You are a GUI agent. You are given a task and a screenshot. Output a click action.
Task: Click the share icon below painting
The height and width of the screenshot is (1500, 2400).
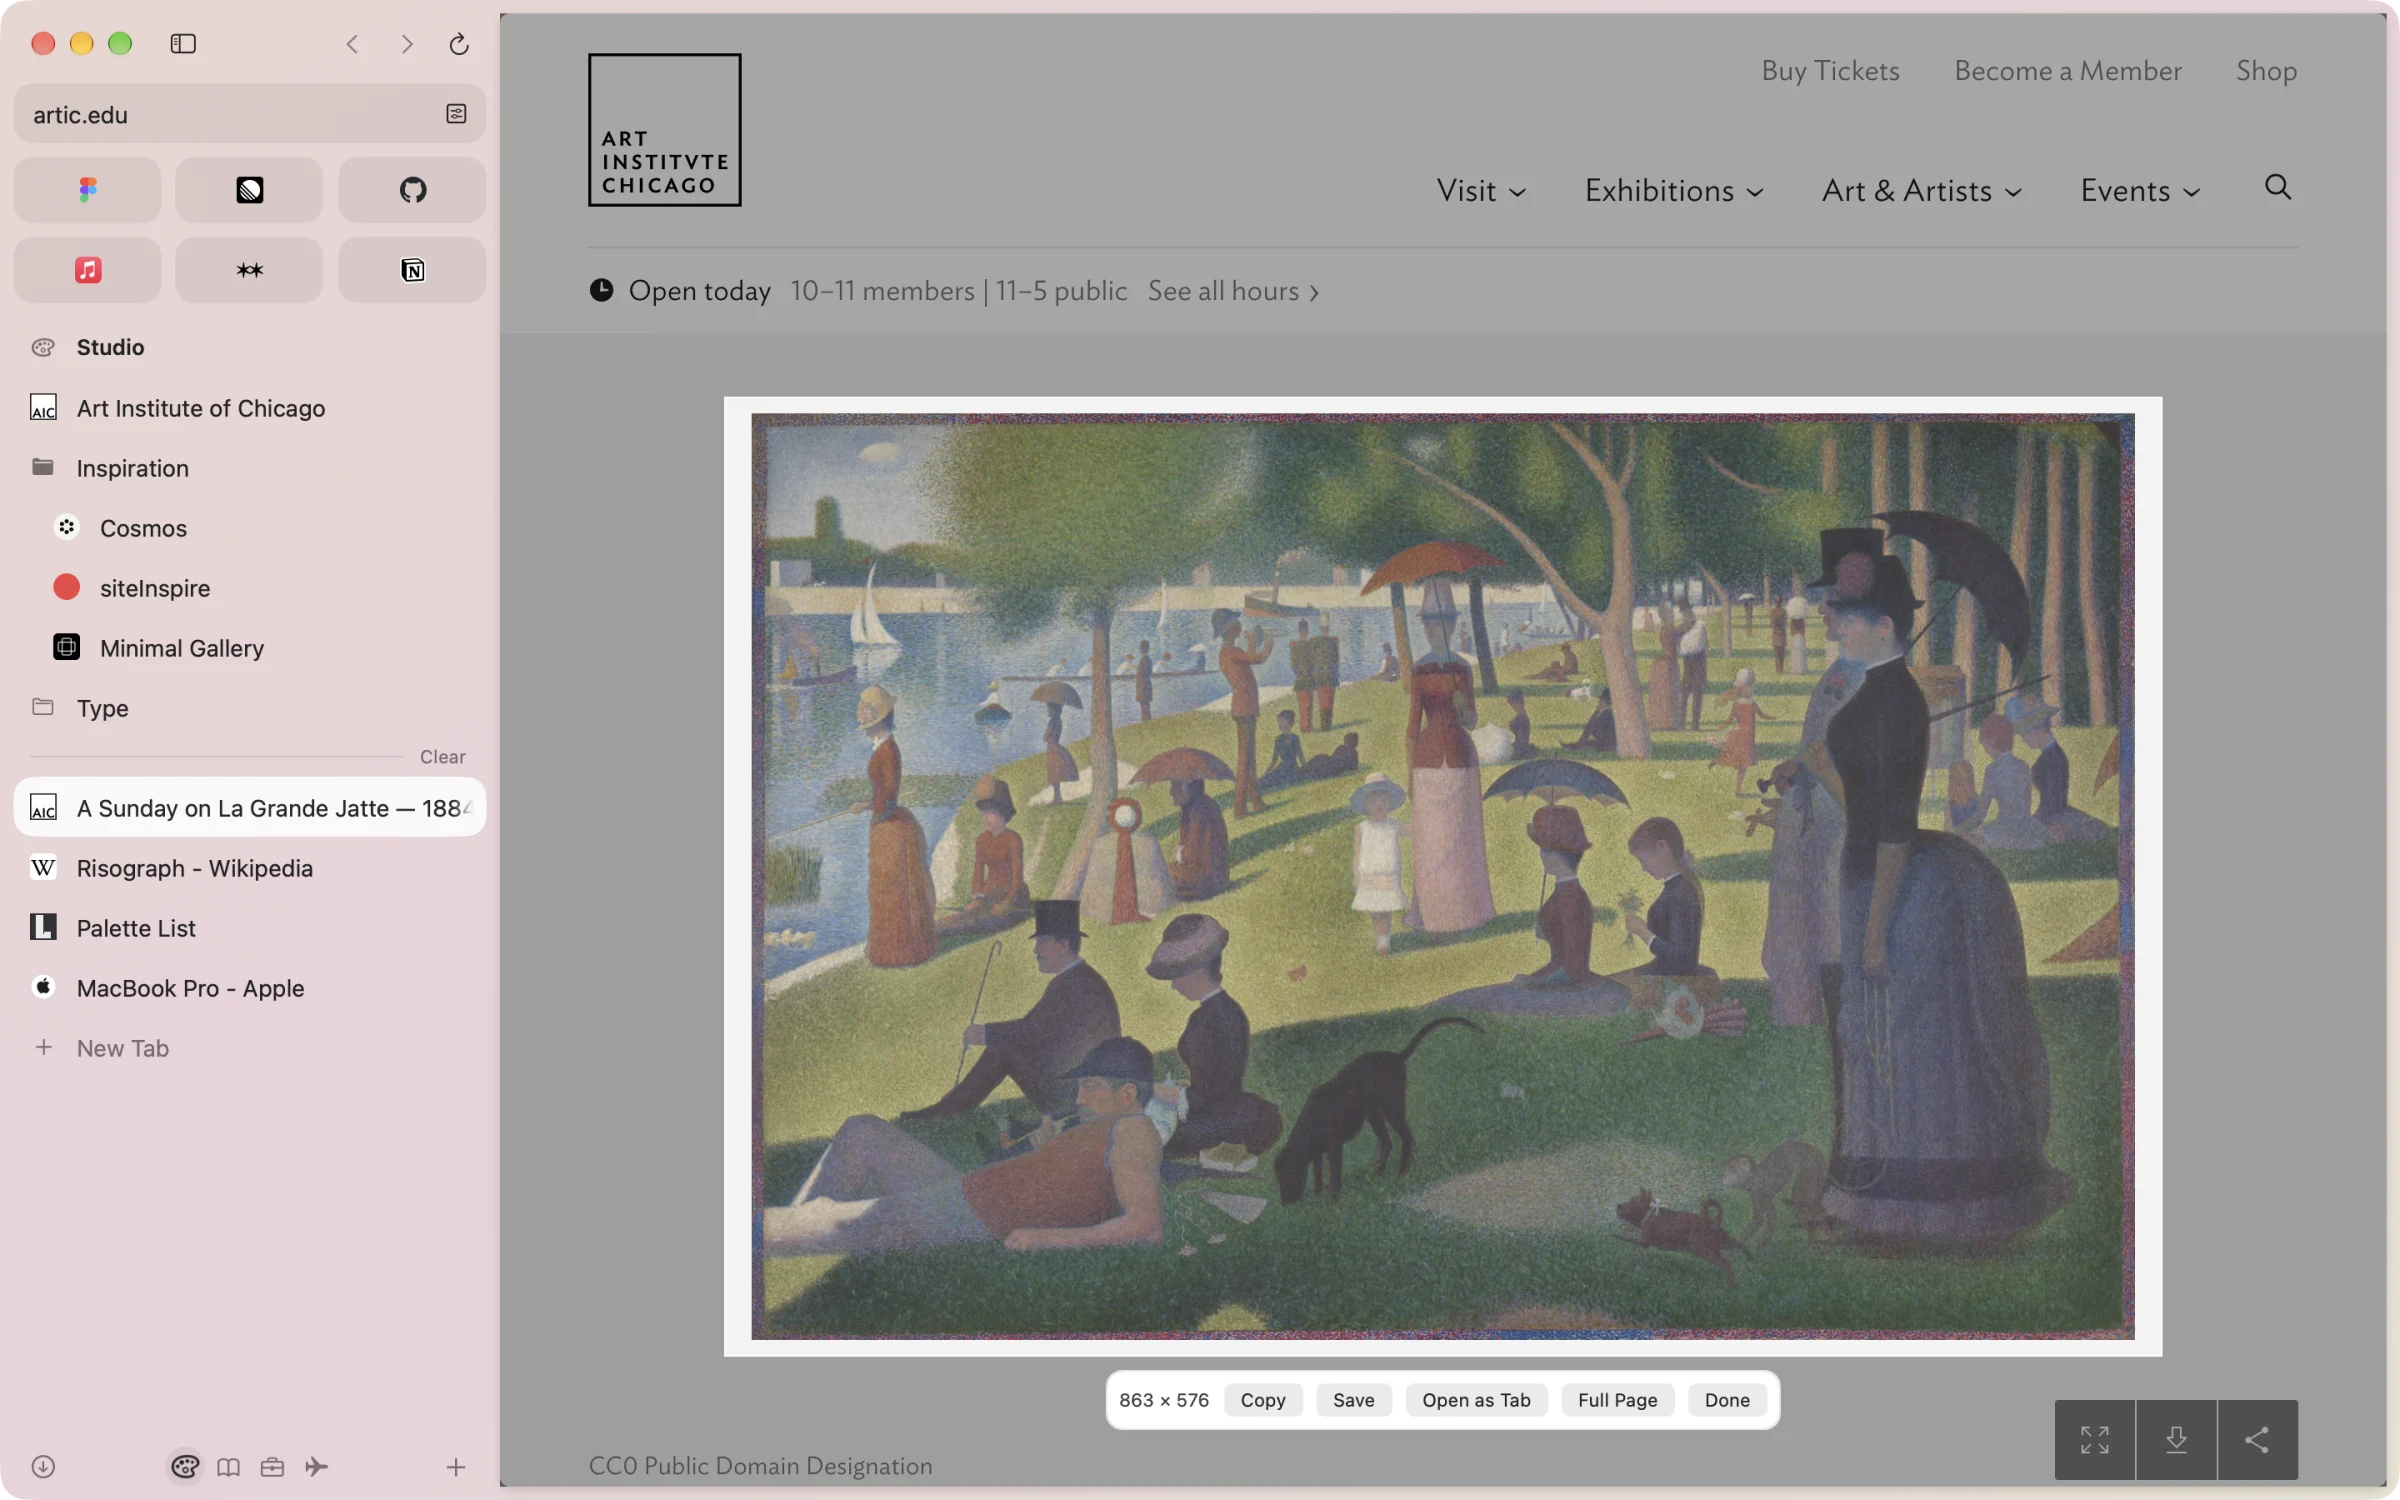tap(2257, 1439)
